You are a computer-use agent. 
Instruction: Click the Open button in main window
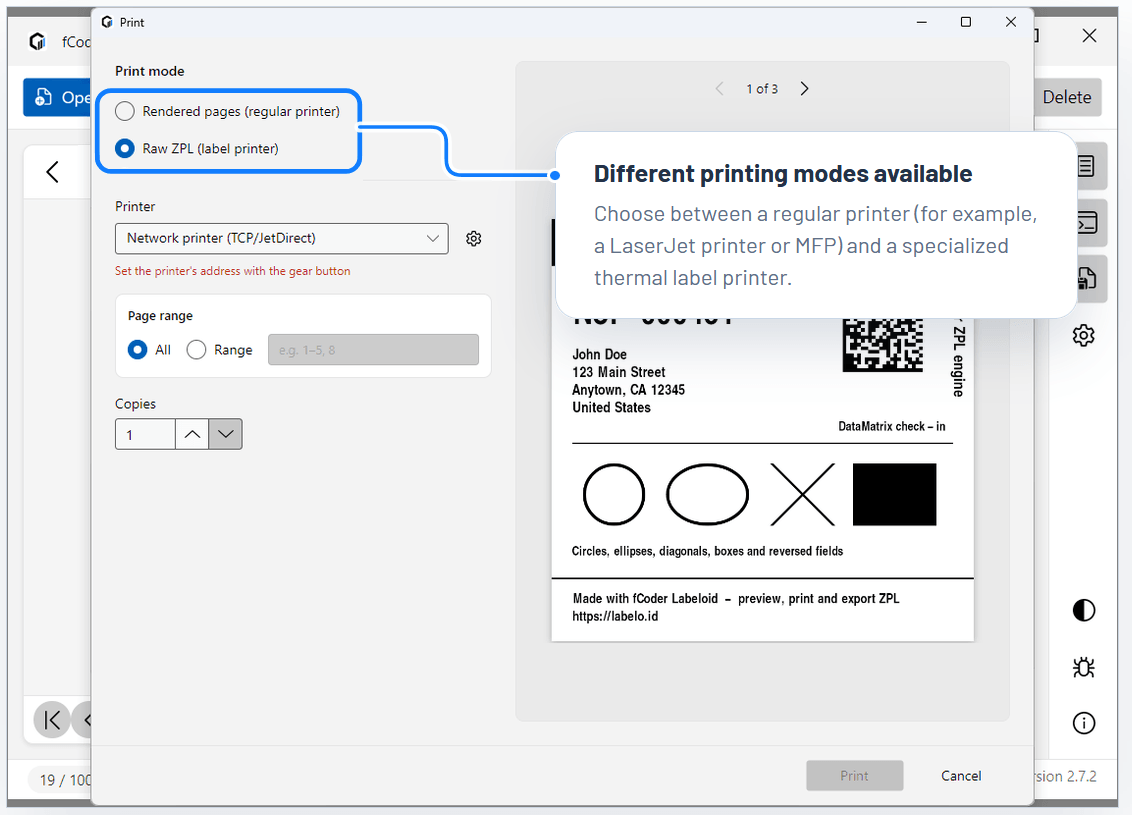pos(58,97)
